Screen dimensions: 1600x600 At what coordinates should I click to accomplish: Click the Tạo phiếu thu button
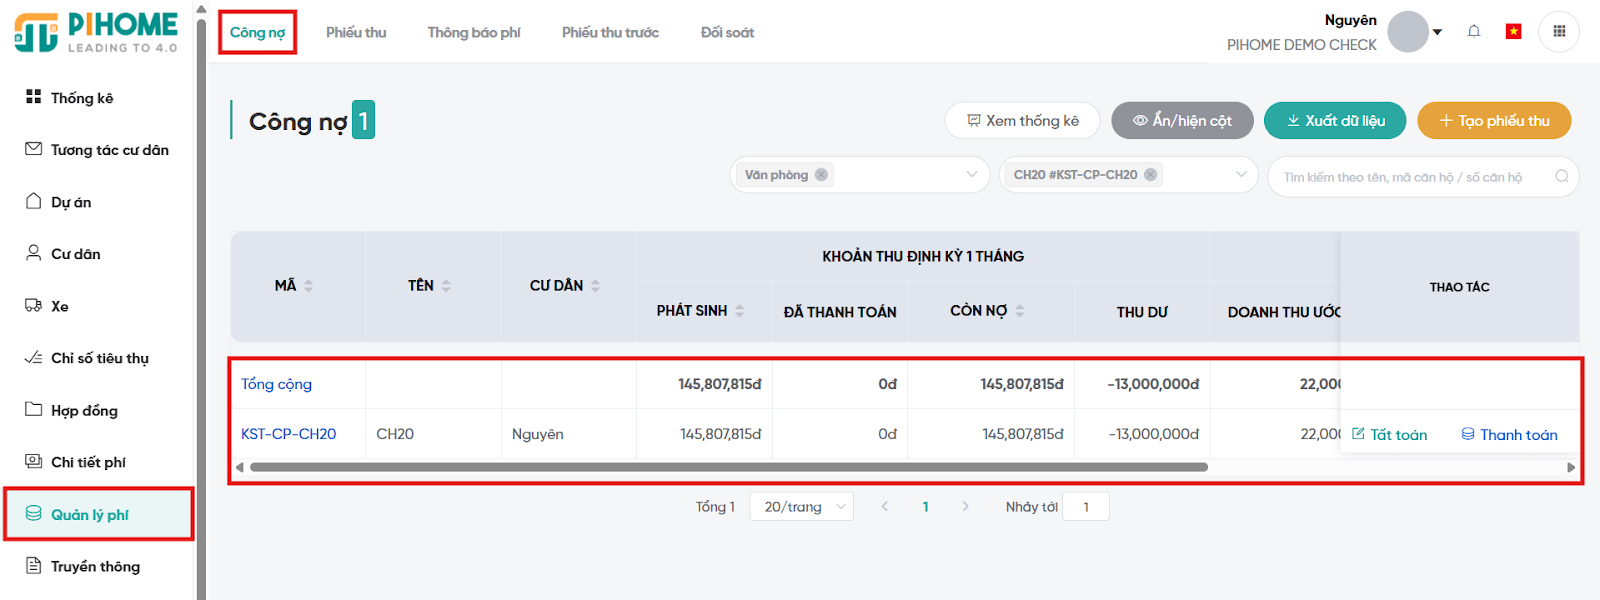1494,121
